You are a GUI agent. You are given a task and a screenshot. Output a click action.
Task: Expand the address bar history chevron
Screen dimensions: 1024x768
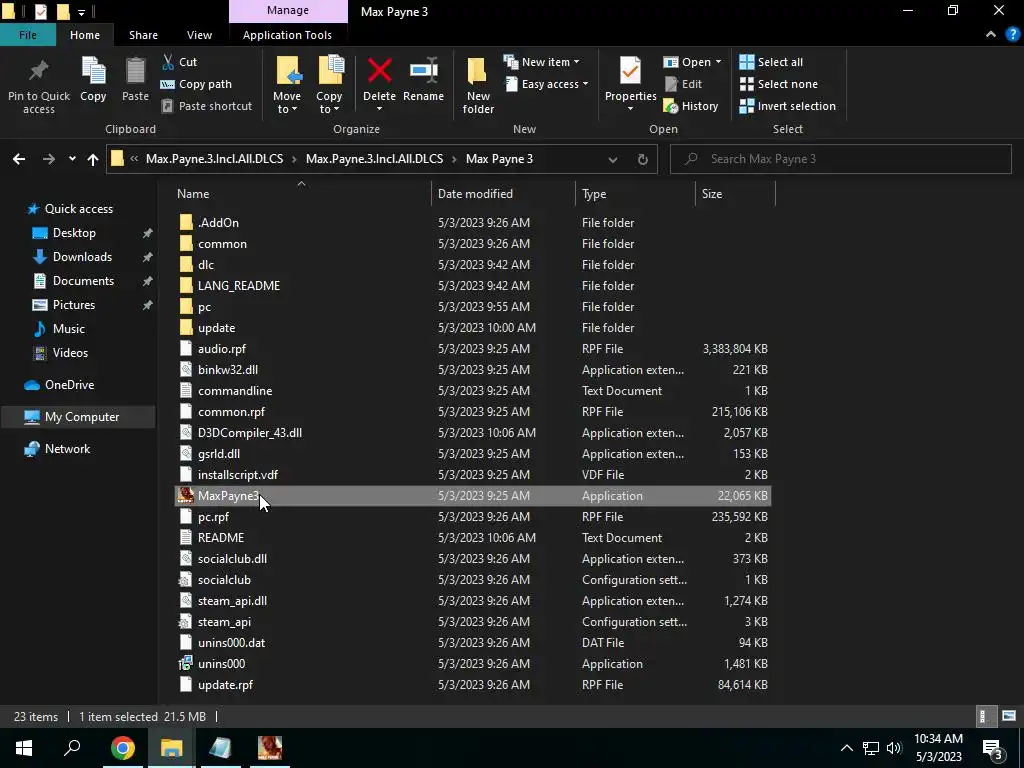coord(613,159)
